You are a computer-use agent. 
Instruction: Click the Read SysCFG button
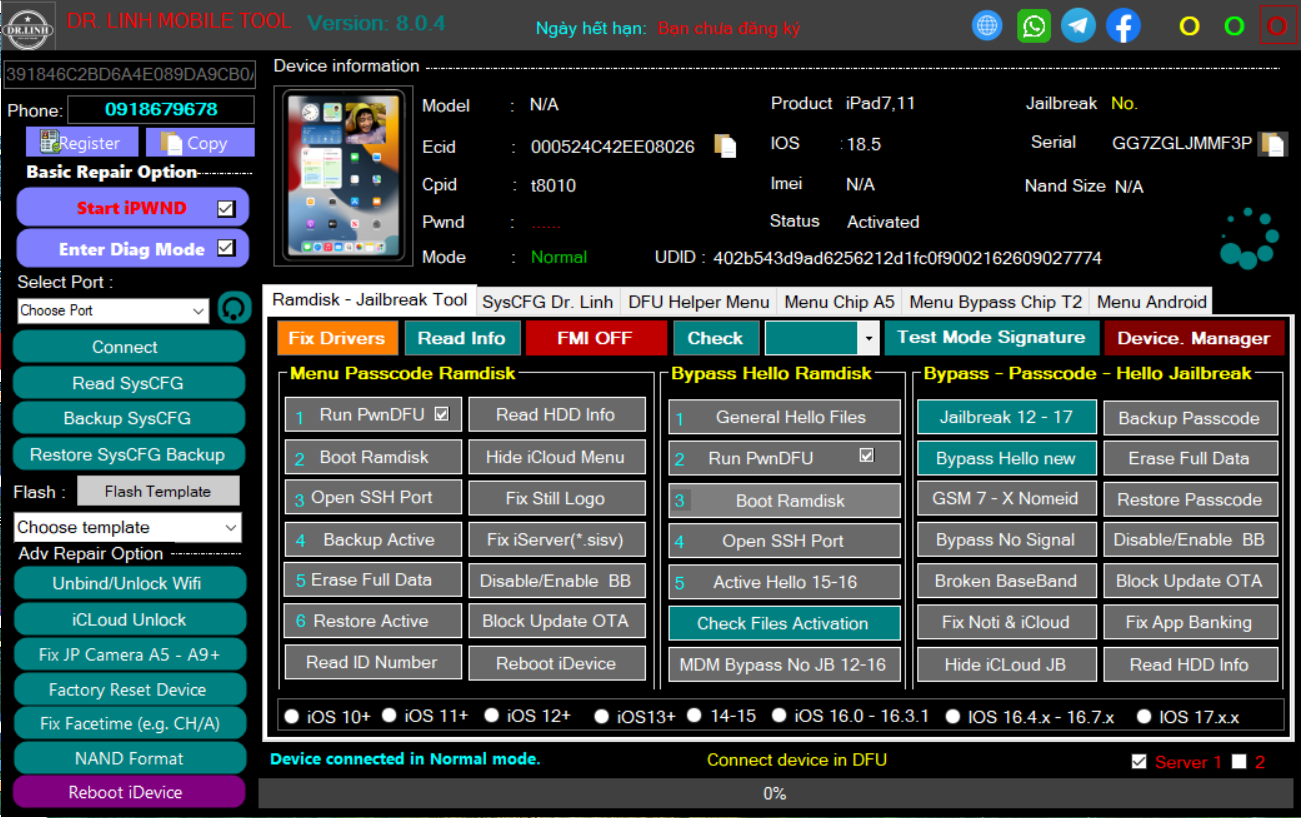(129, 383)
